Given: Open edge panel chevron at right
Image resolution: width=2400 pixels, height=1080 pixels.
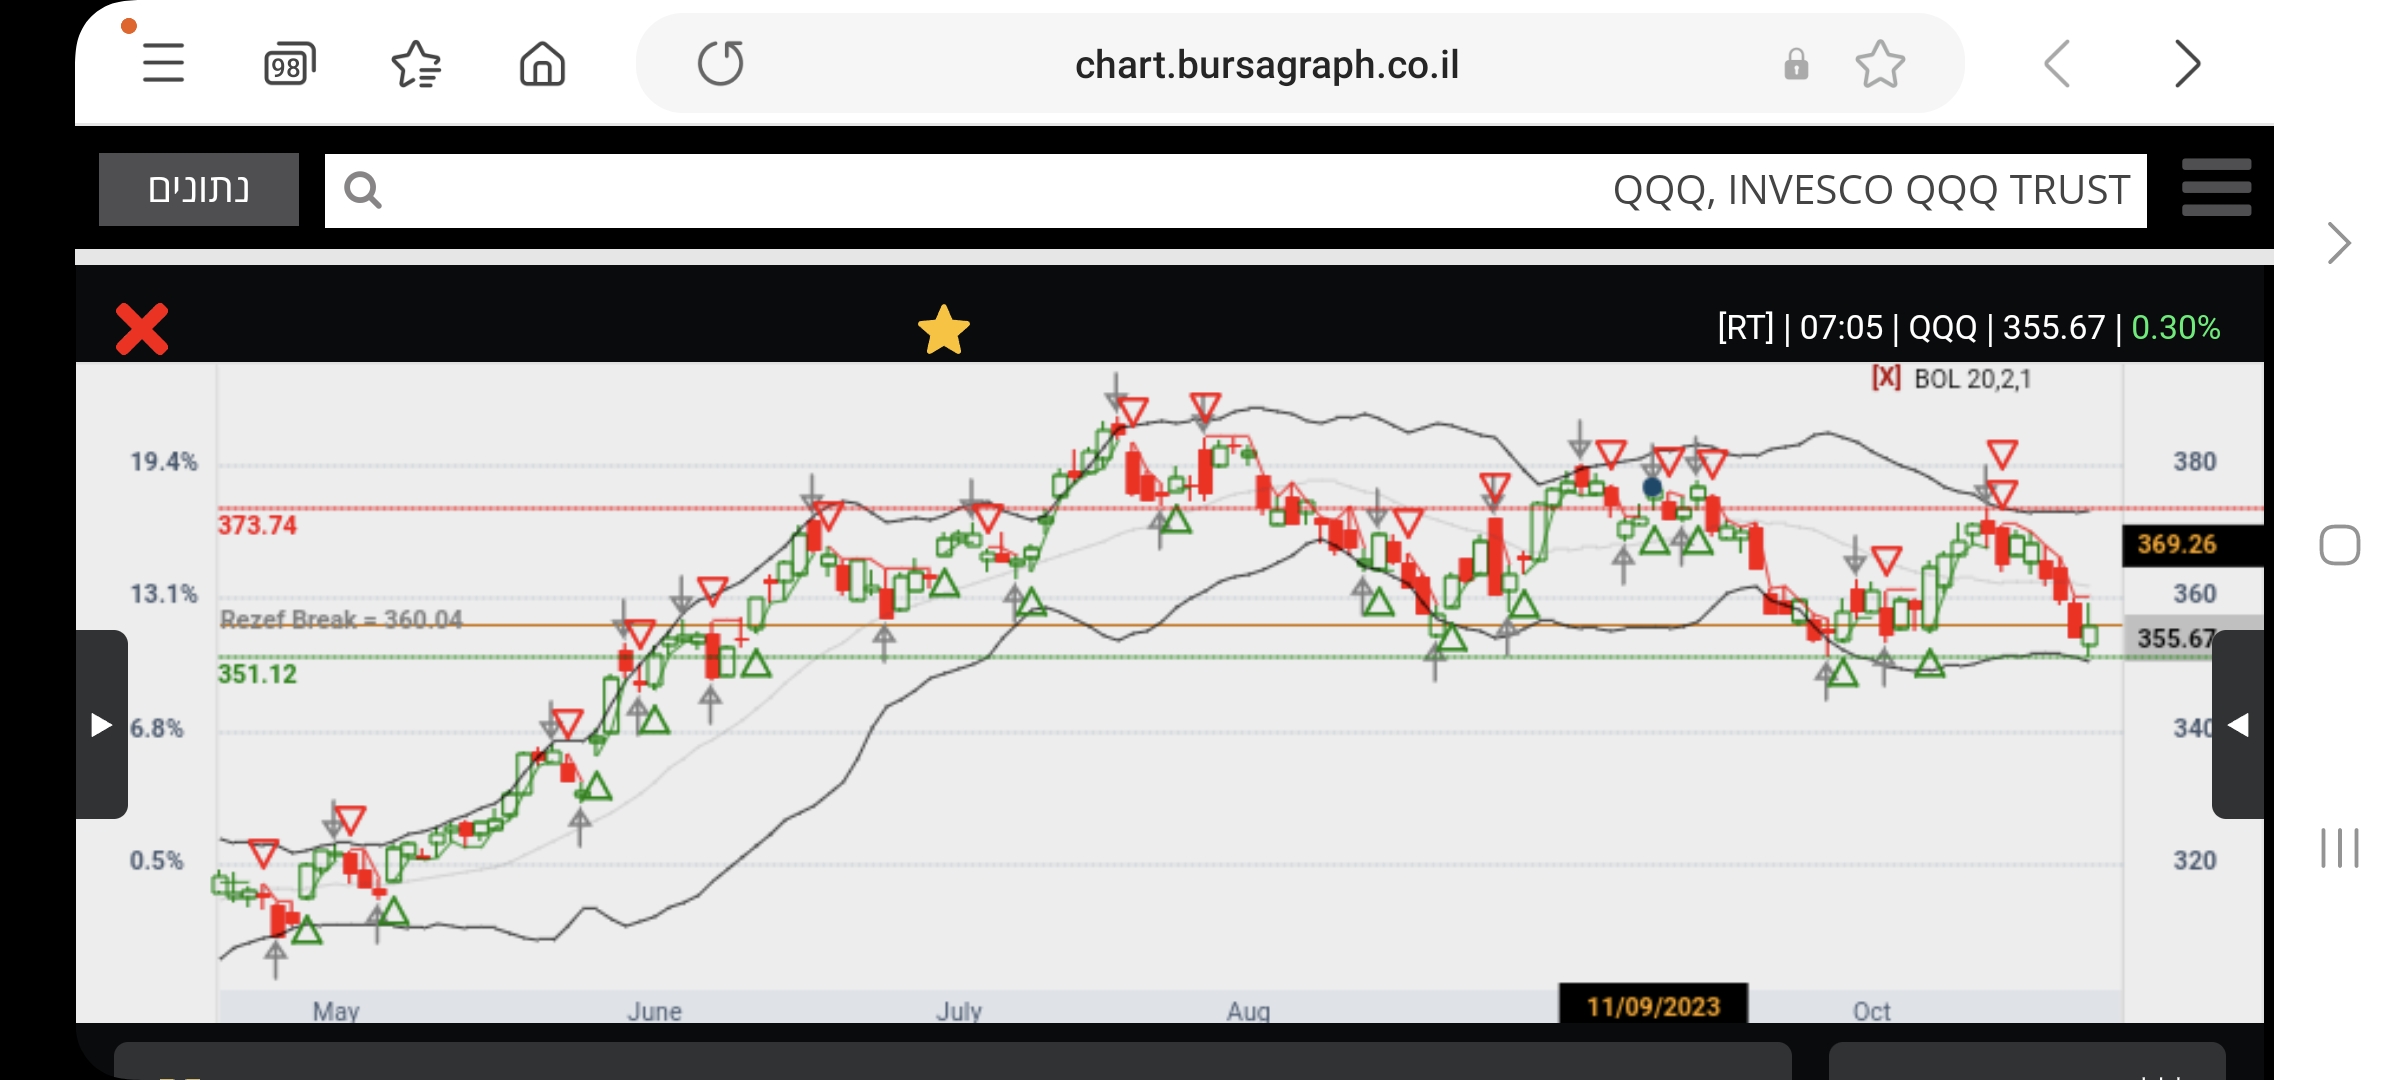Looking at the screenshot, I should click(x=2338, y=243).
